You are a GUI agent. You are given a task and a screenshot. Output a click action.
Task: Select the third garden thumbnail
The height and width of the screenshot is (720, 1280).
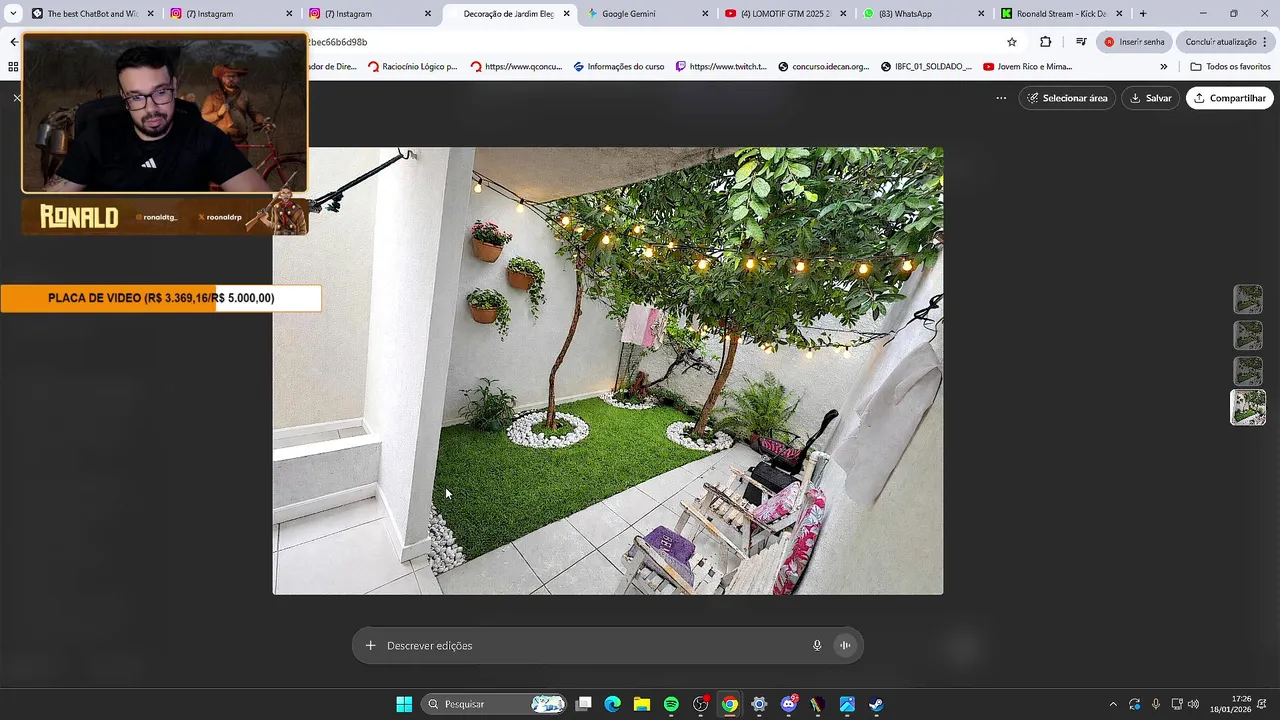[1248, 371]
